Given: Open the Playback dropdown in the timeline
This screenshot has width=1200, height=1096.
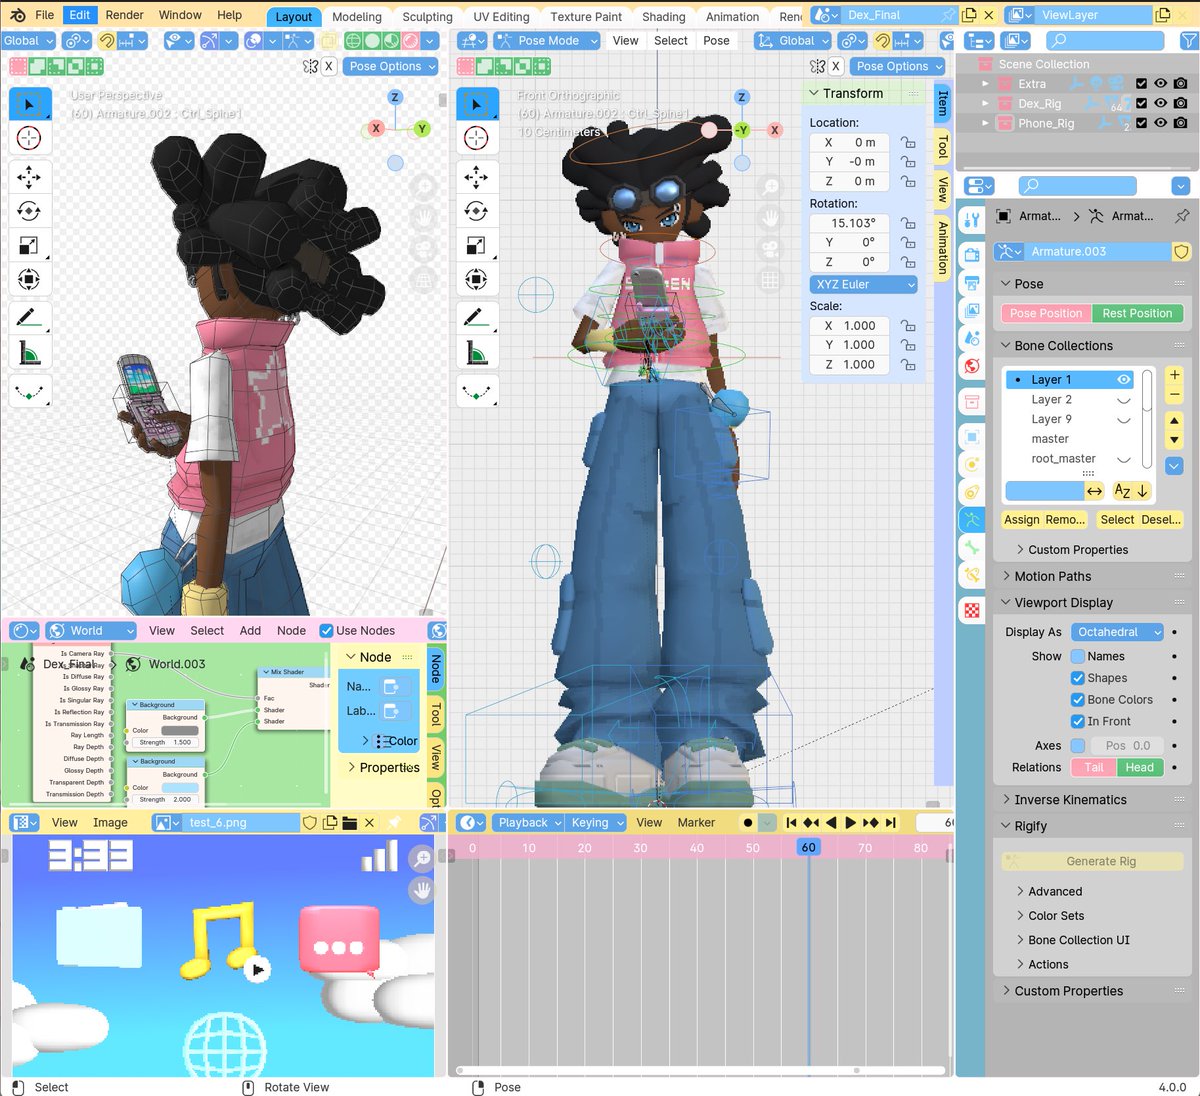Looking at the screenshot, I should [x=529, y=823].
